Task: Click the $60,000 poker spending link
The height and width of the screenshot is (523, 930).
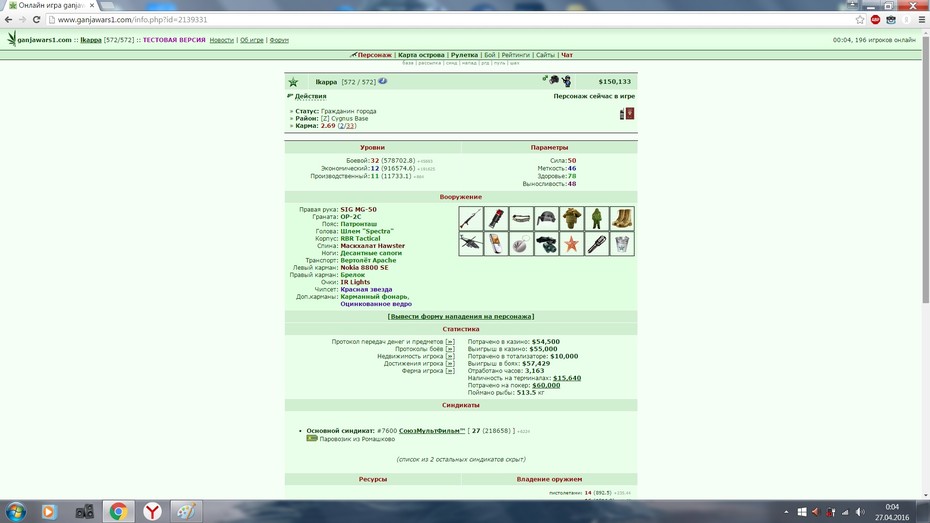Action: coord(546,385)
